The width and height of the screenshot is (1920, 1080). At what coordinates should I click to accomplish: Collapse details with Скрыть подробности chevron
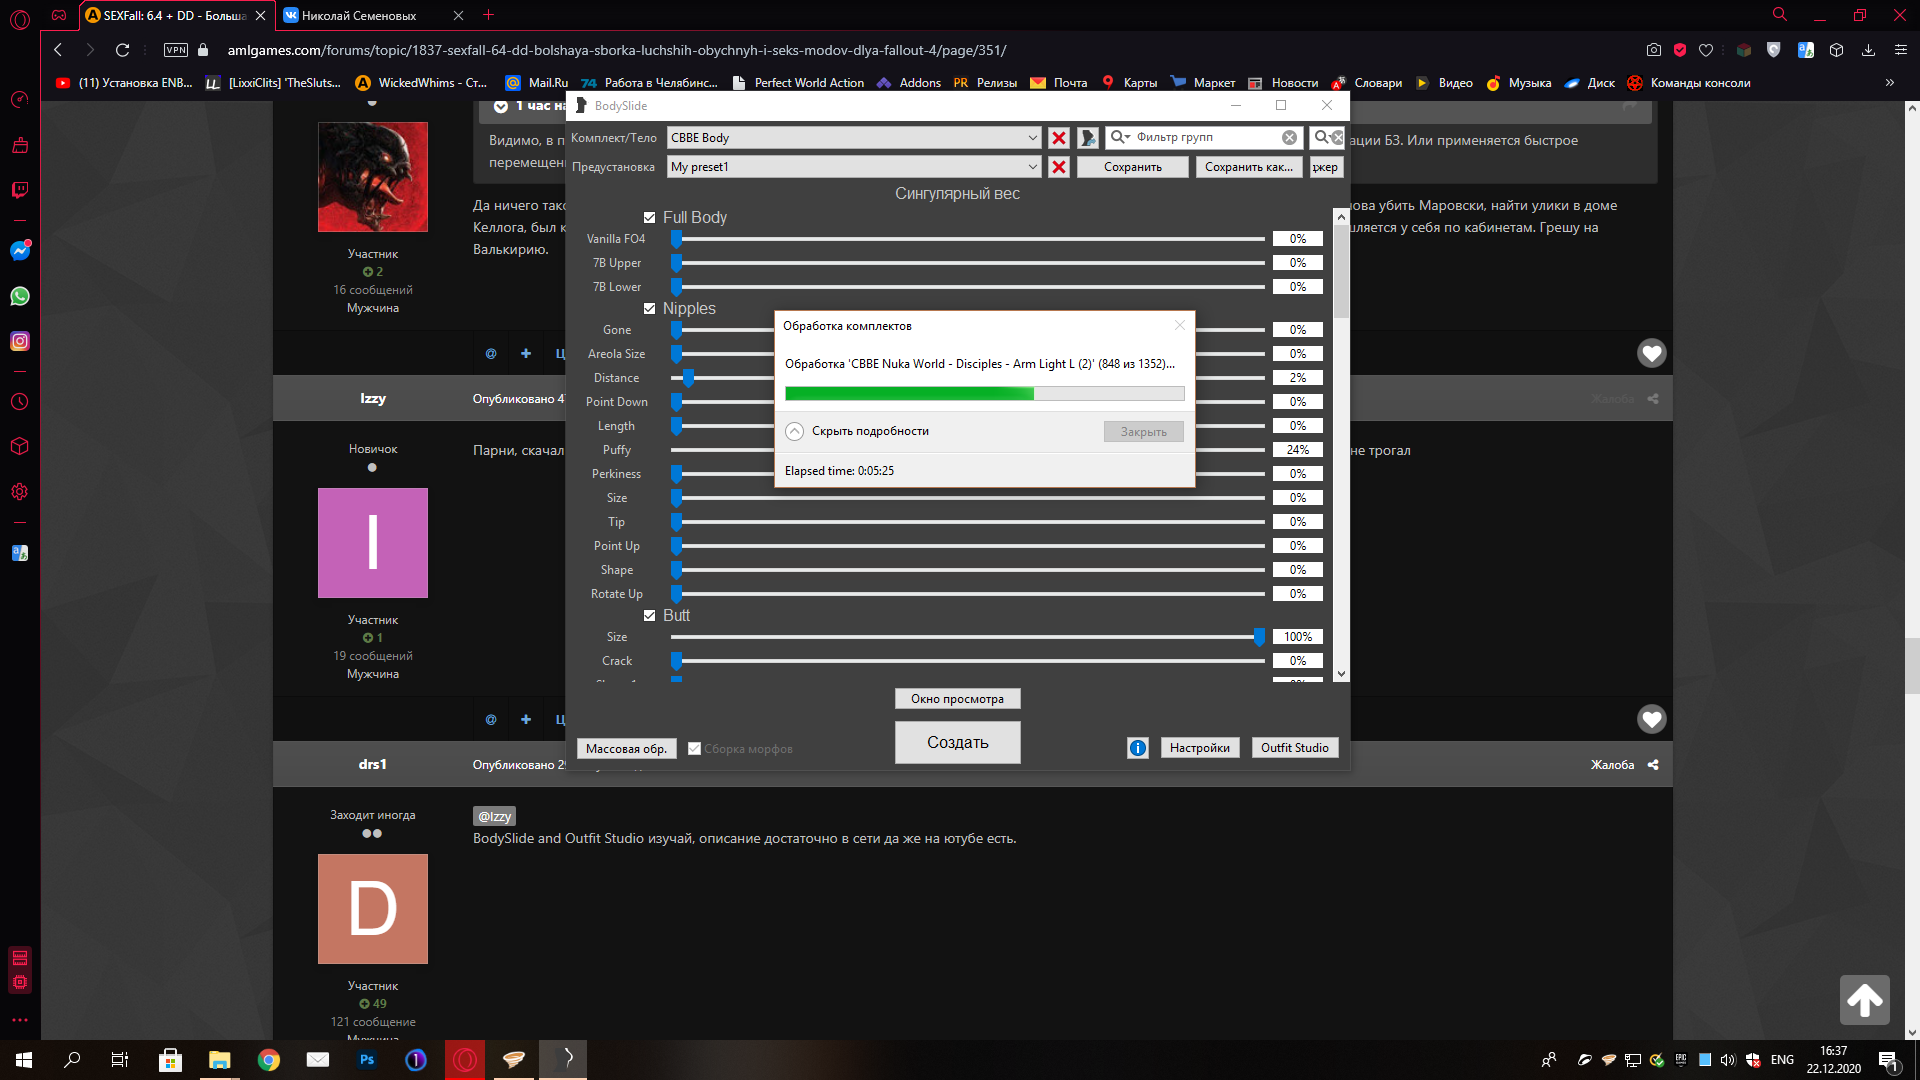click(x=795, y=431)
